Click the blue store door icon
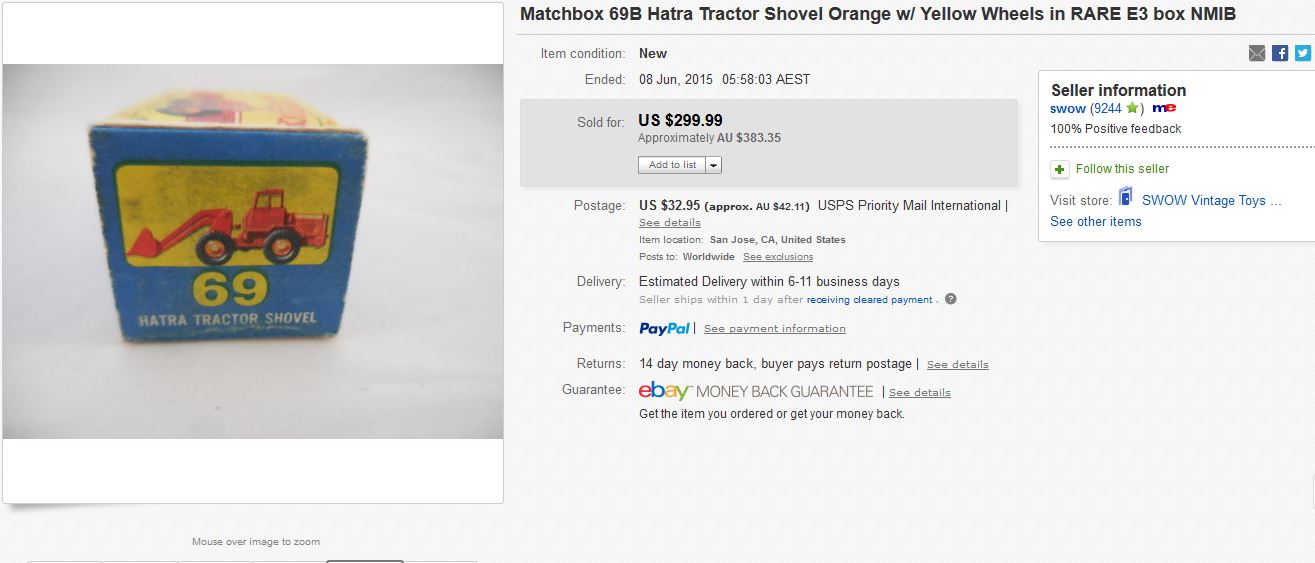The width and height of the screenshot is (1315, 563). pos(1126,197)
